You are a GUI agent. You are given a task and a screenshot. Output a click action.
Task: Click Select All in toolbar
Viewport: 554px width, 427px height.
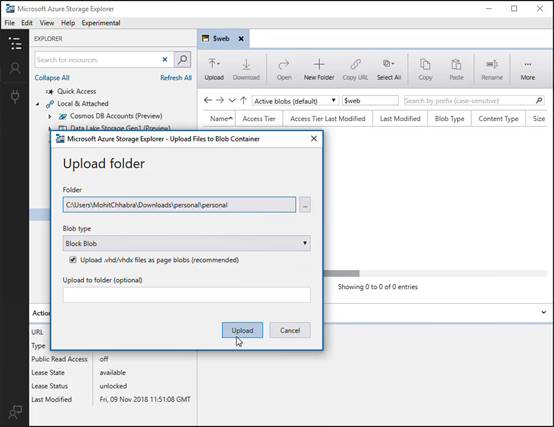point(389,70)
